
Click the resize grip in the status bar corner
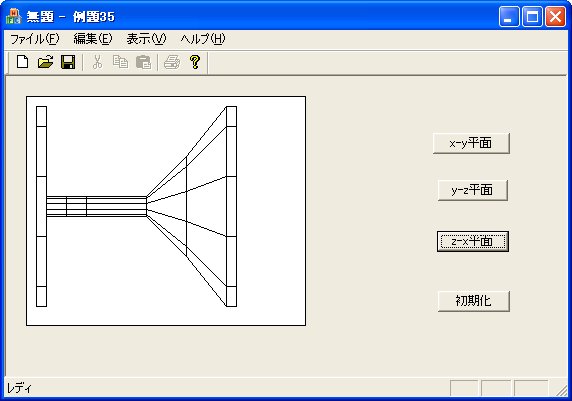click(562, 389)
